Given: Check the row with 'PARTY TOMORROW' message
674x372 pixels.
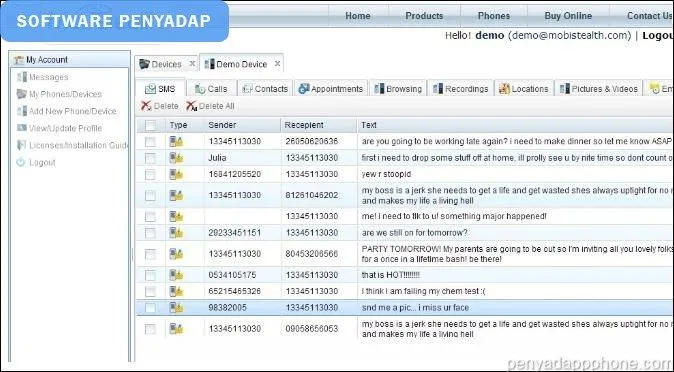Looking at the screenshot, I should pyautogui.click(x=150, y=254).
